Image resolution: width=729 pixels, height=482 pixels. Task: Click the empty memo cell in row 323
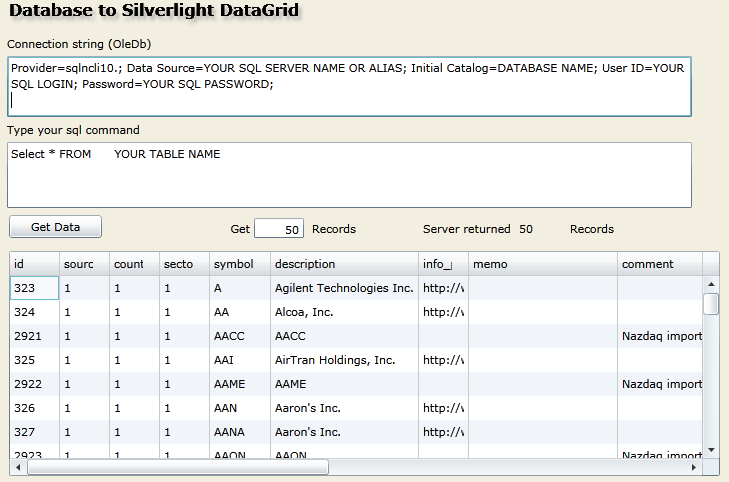tap(543, 288)
